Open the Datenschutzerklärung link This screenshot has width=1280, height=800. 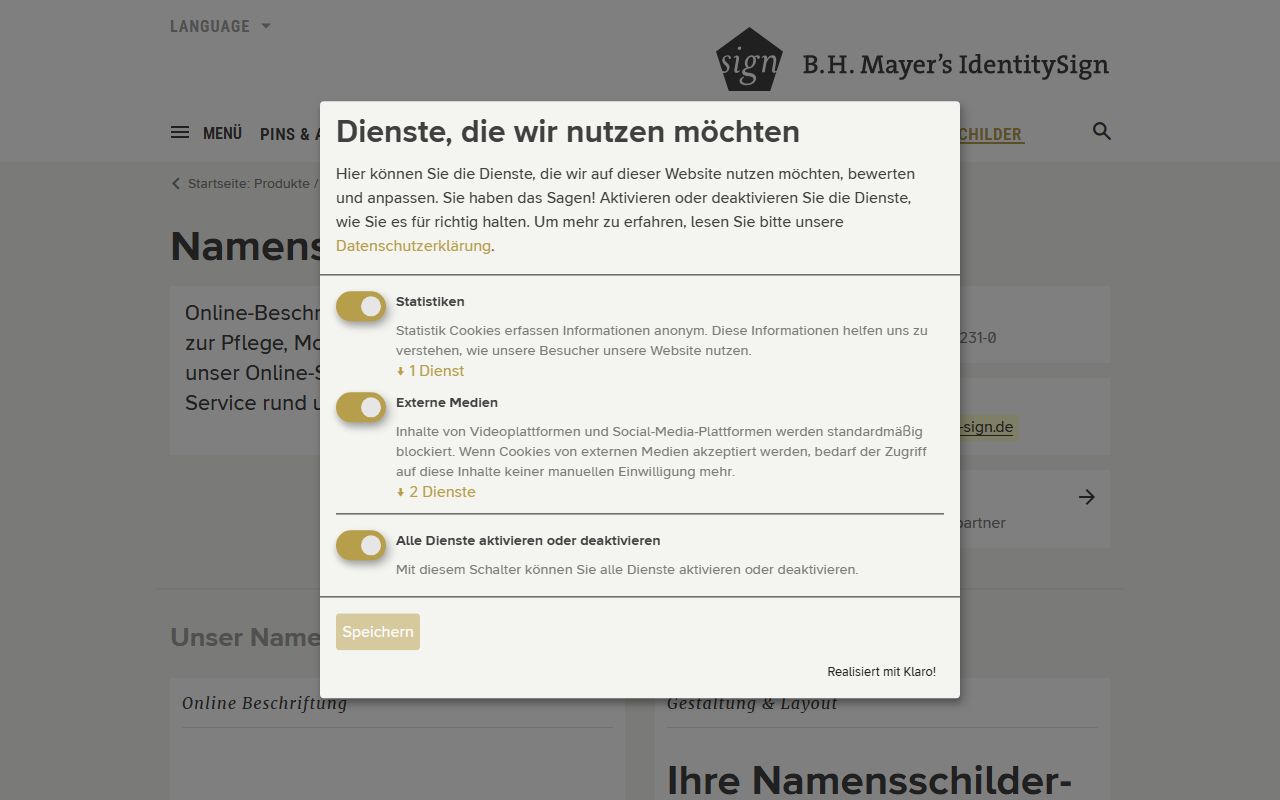coord(413,246)
